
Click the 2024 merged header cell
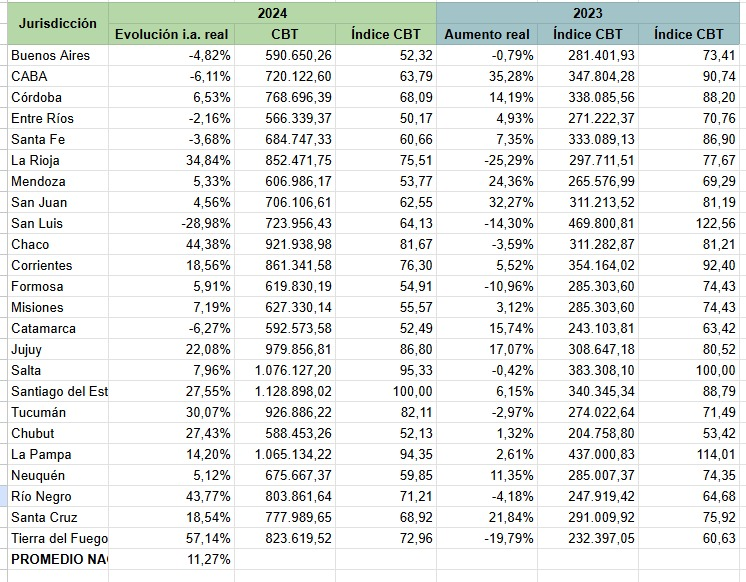pos(272,12)
